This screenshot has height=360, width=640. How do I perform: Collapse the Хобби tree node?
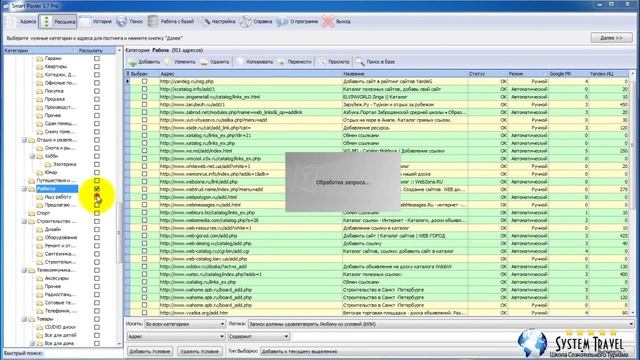(32, 156)
